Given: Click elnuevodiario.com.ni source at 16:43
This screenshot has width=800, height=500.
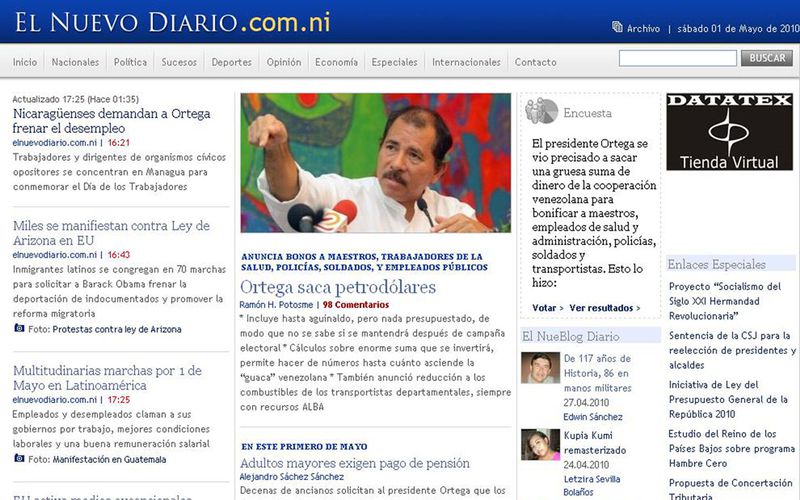Looking at the screenshot, I should 55,255.
